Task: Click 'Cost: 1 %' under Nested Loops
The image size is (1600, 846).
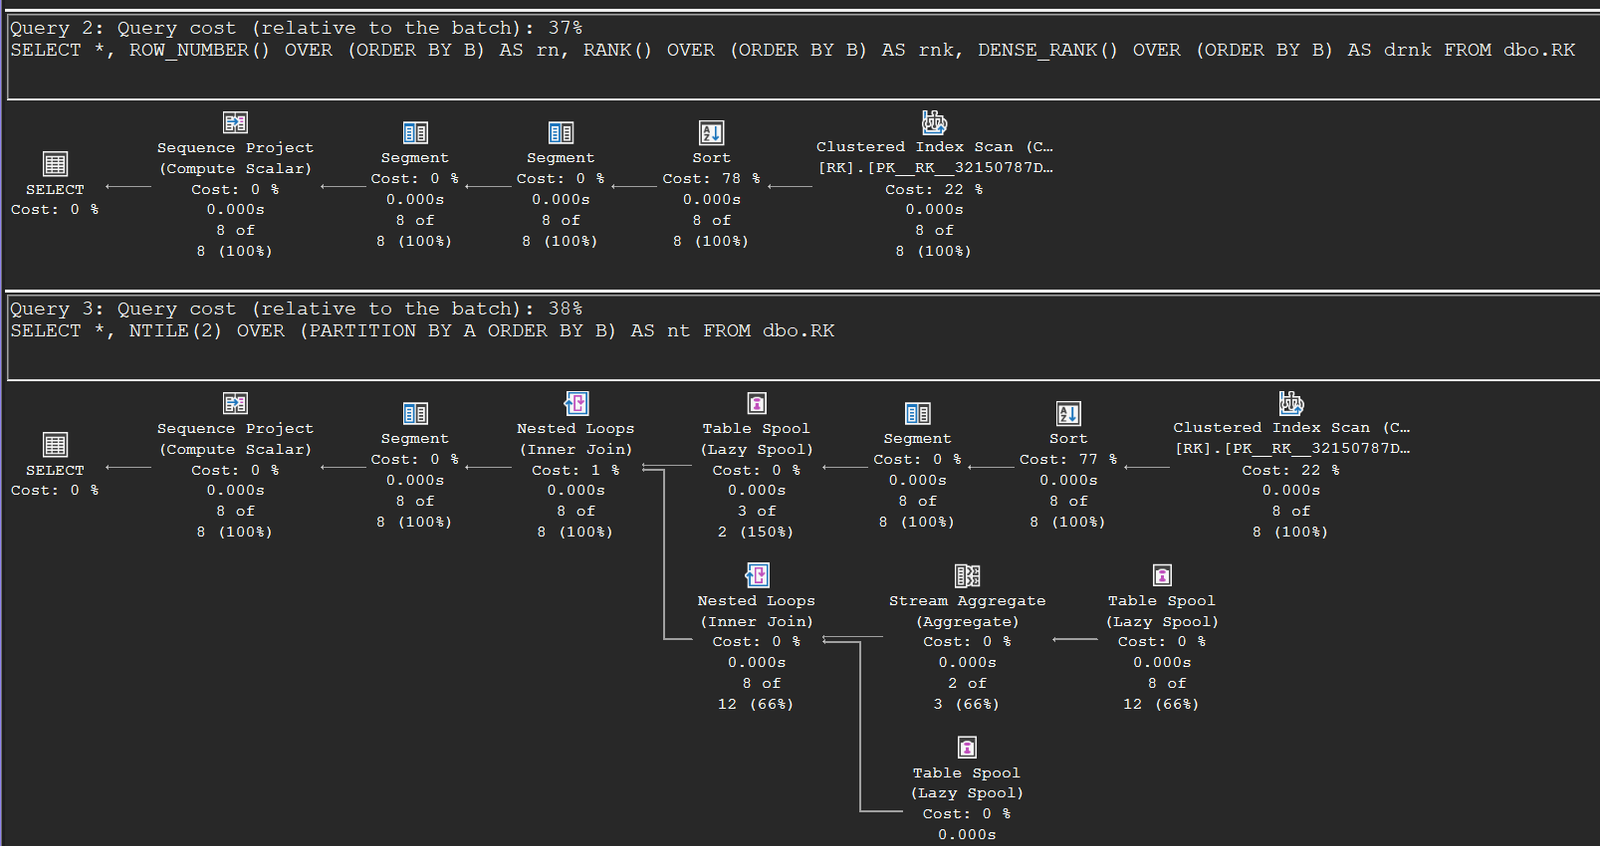Action: pos(576,470)
